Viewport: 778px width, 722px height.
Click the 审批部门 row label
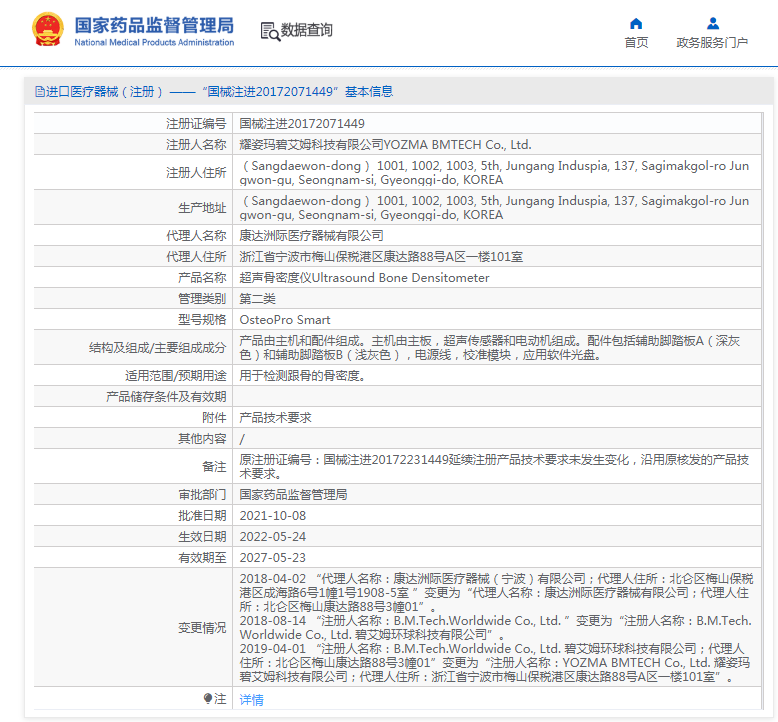(x=202, y=495)
